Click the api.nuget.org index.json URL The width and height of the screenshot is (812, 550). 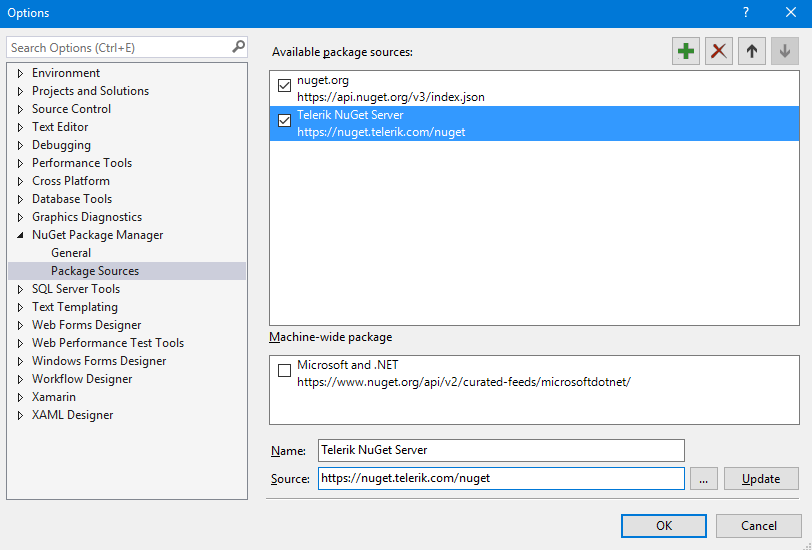click(391, 97)
